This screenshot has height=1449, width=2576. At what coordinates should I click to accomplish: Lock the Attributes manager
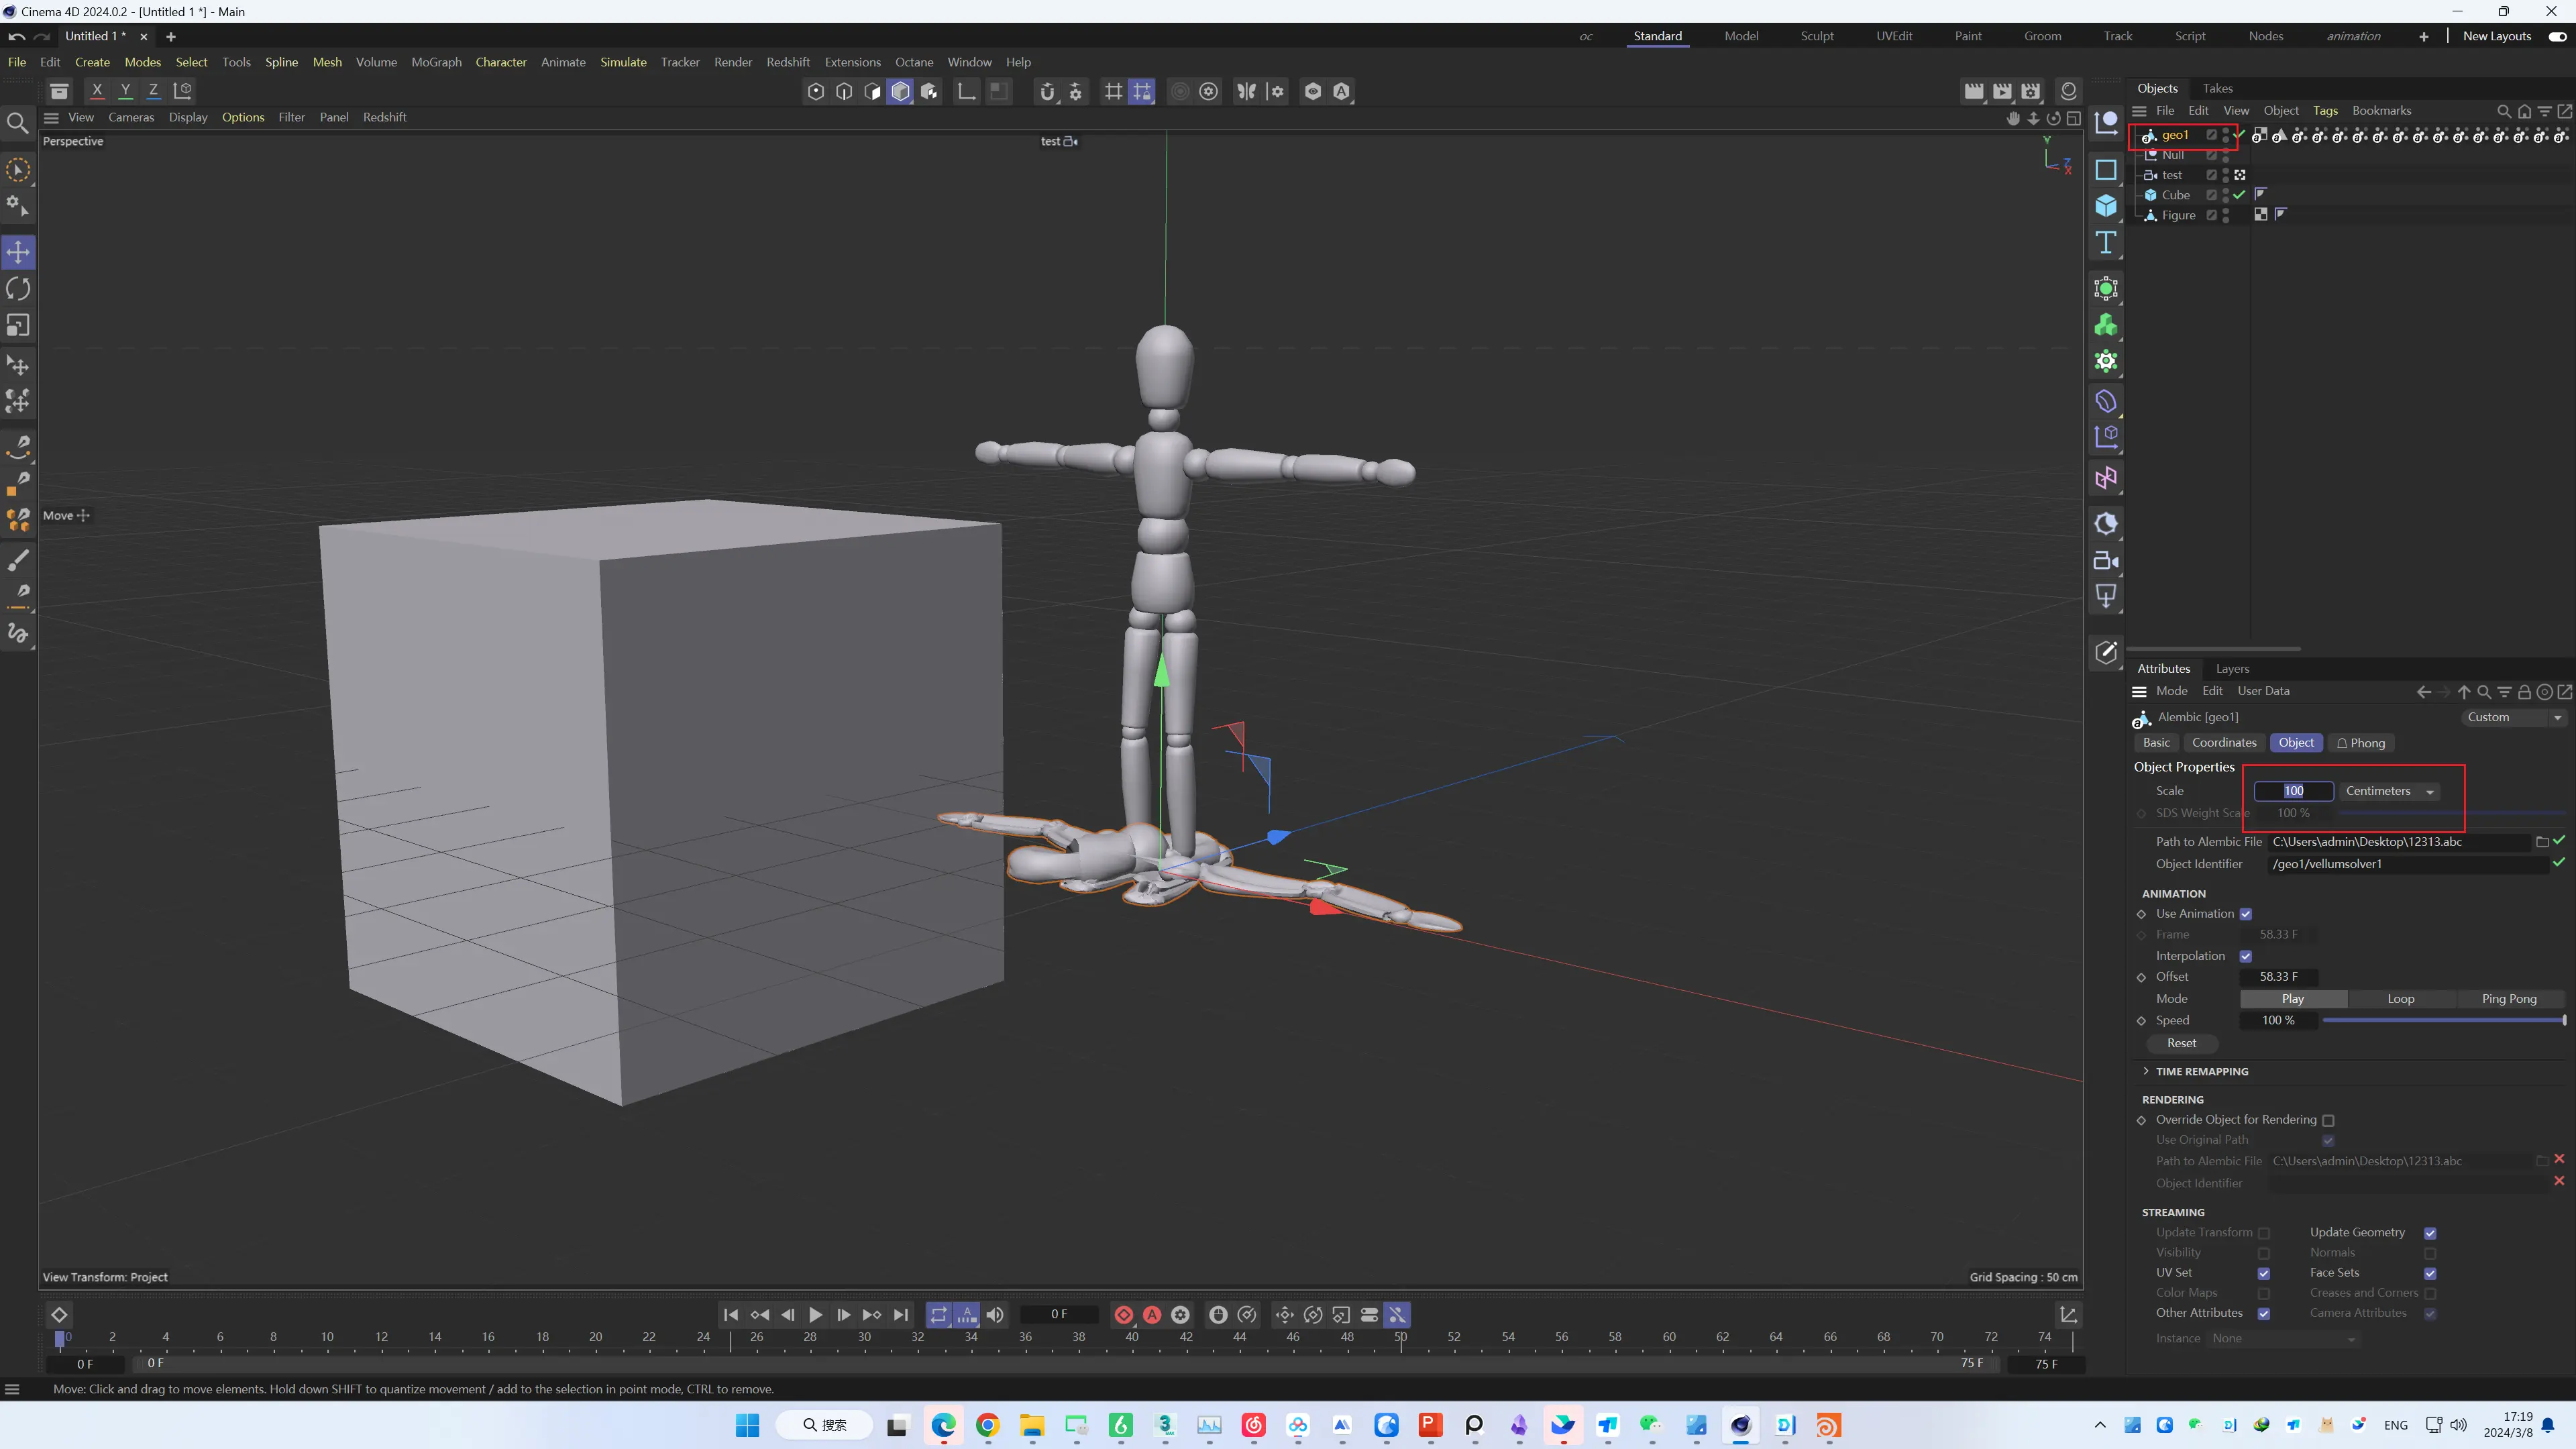point(2524,692)
